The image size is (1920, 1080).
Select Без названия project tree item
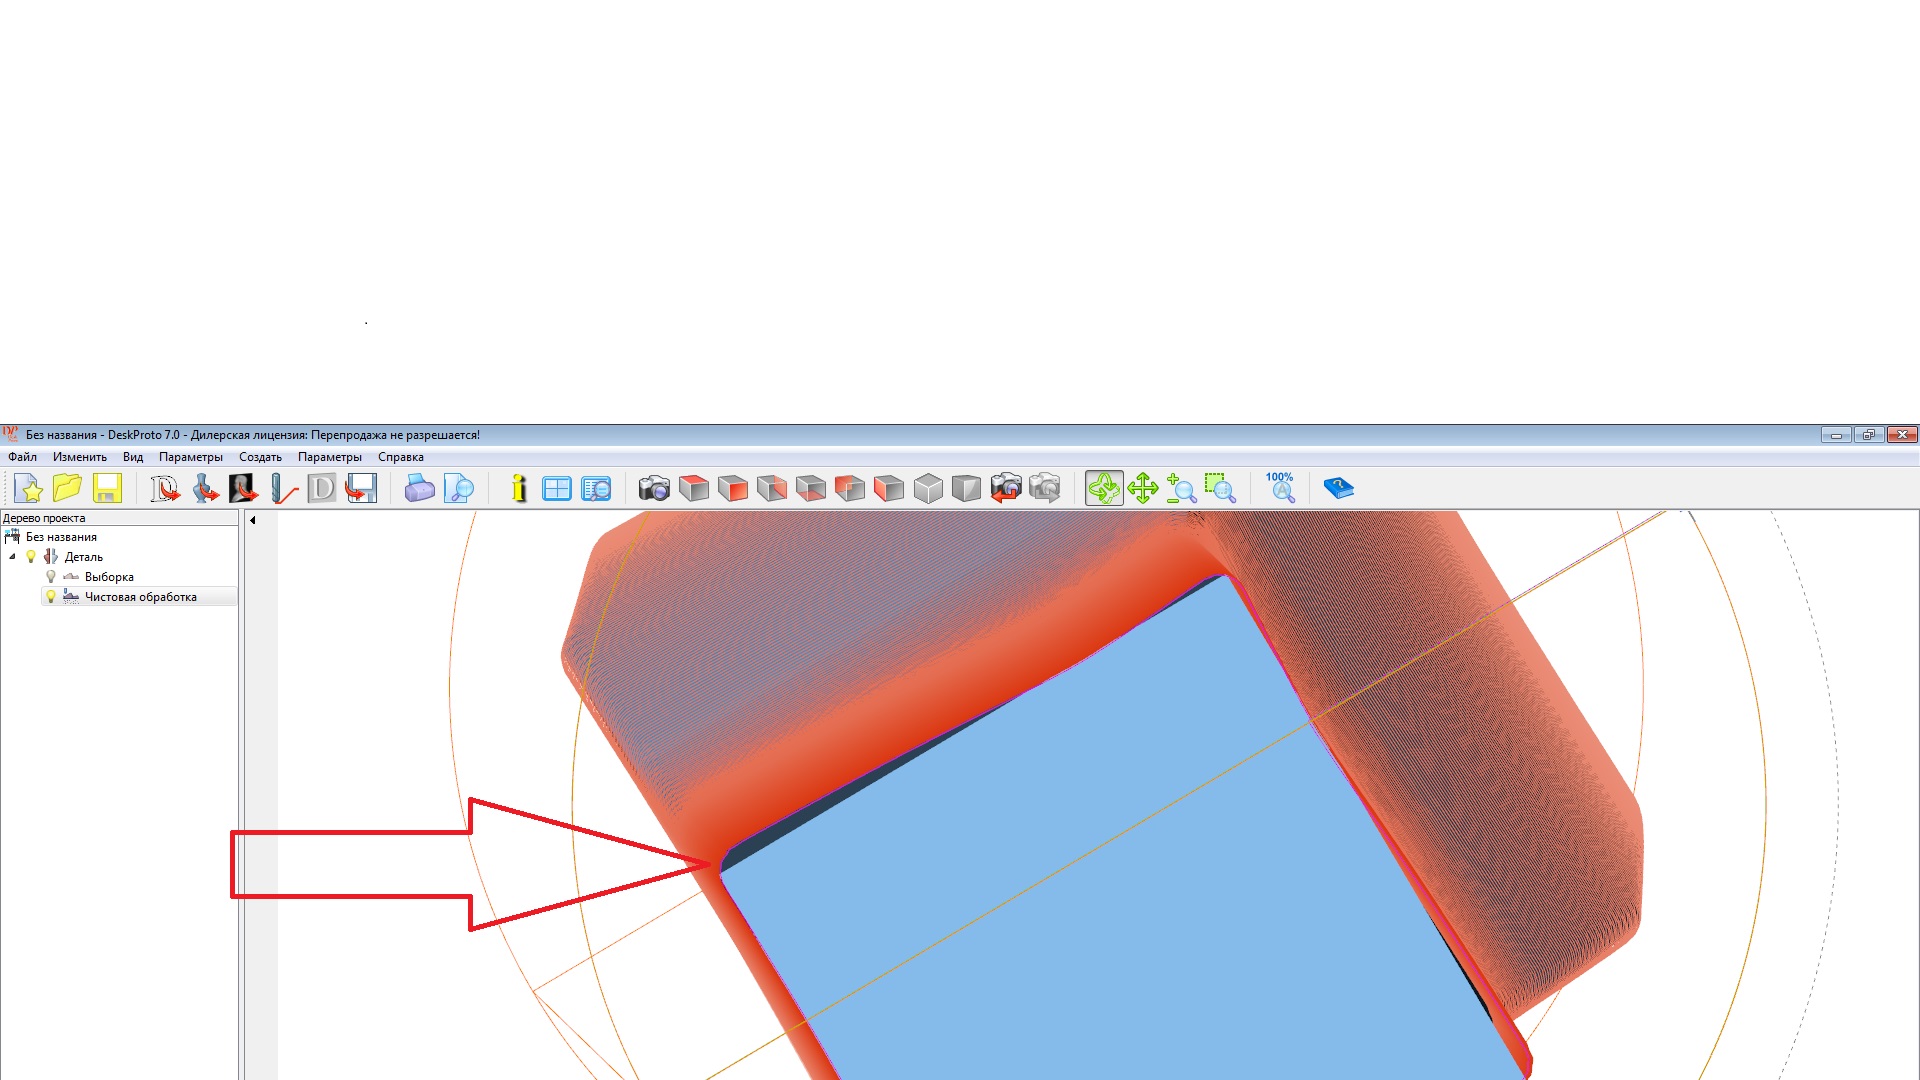click(x=61, y=537)
